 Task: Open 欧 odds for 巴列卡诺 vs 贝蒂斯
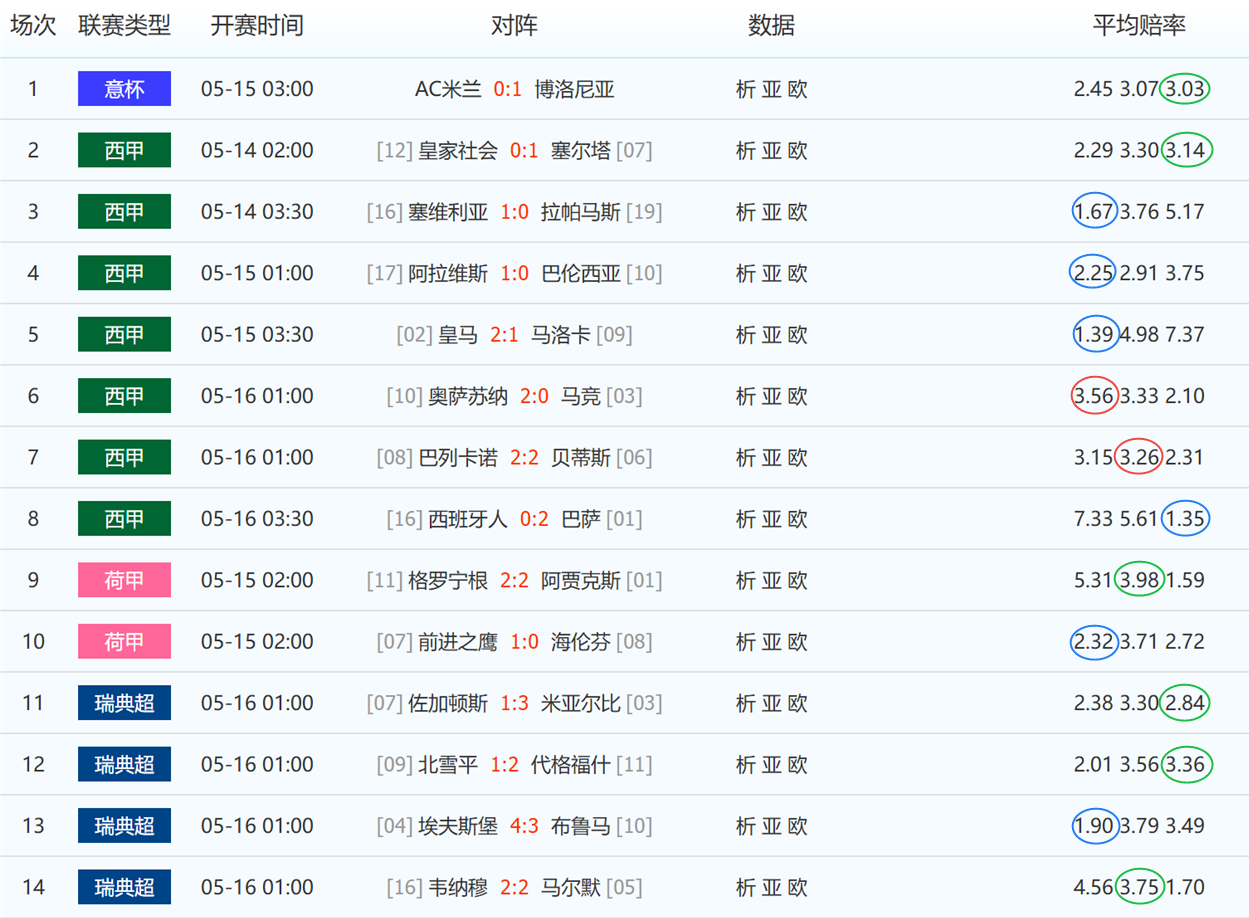coord(797,457)
